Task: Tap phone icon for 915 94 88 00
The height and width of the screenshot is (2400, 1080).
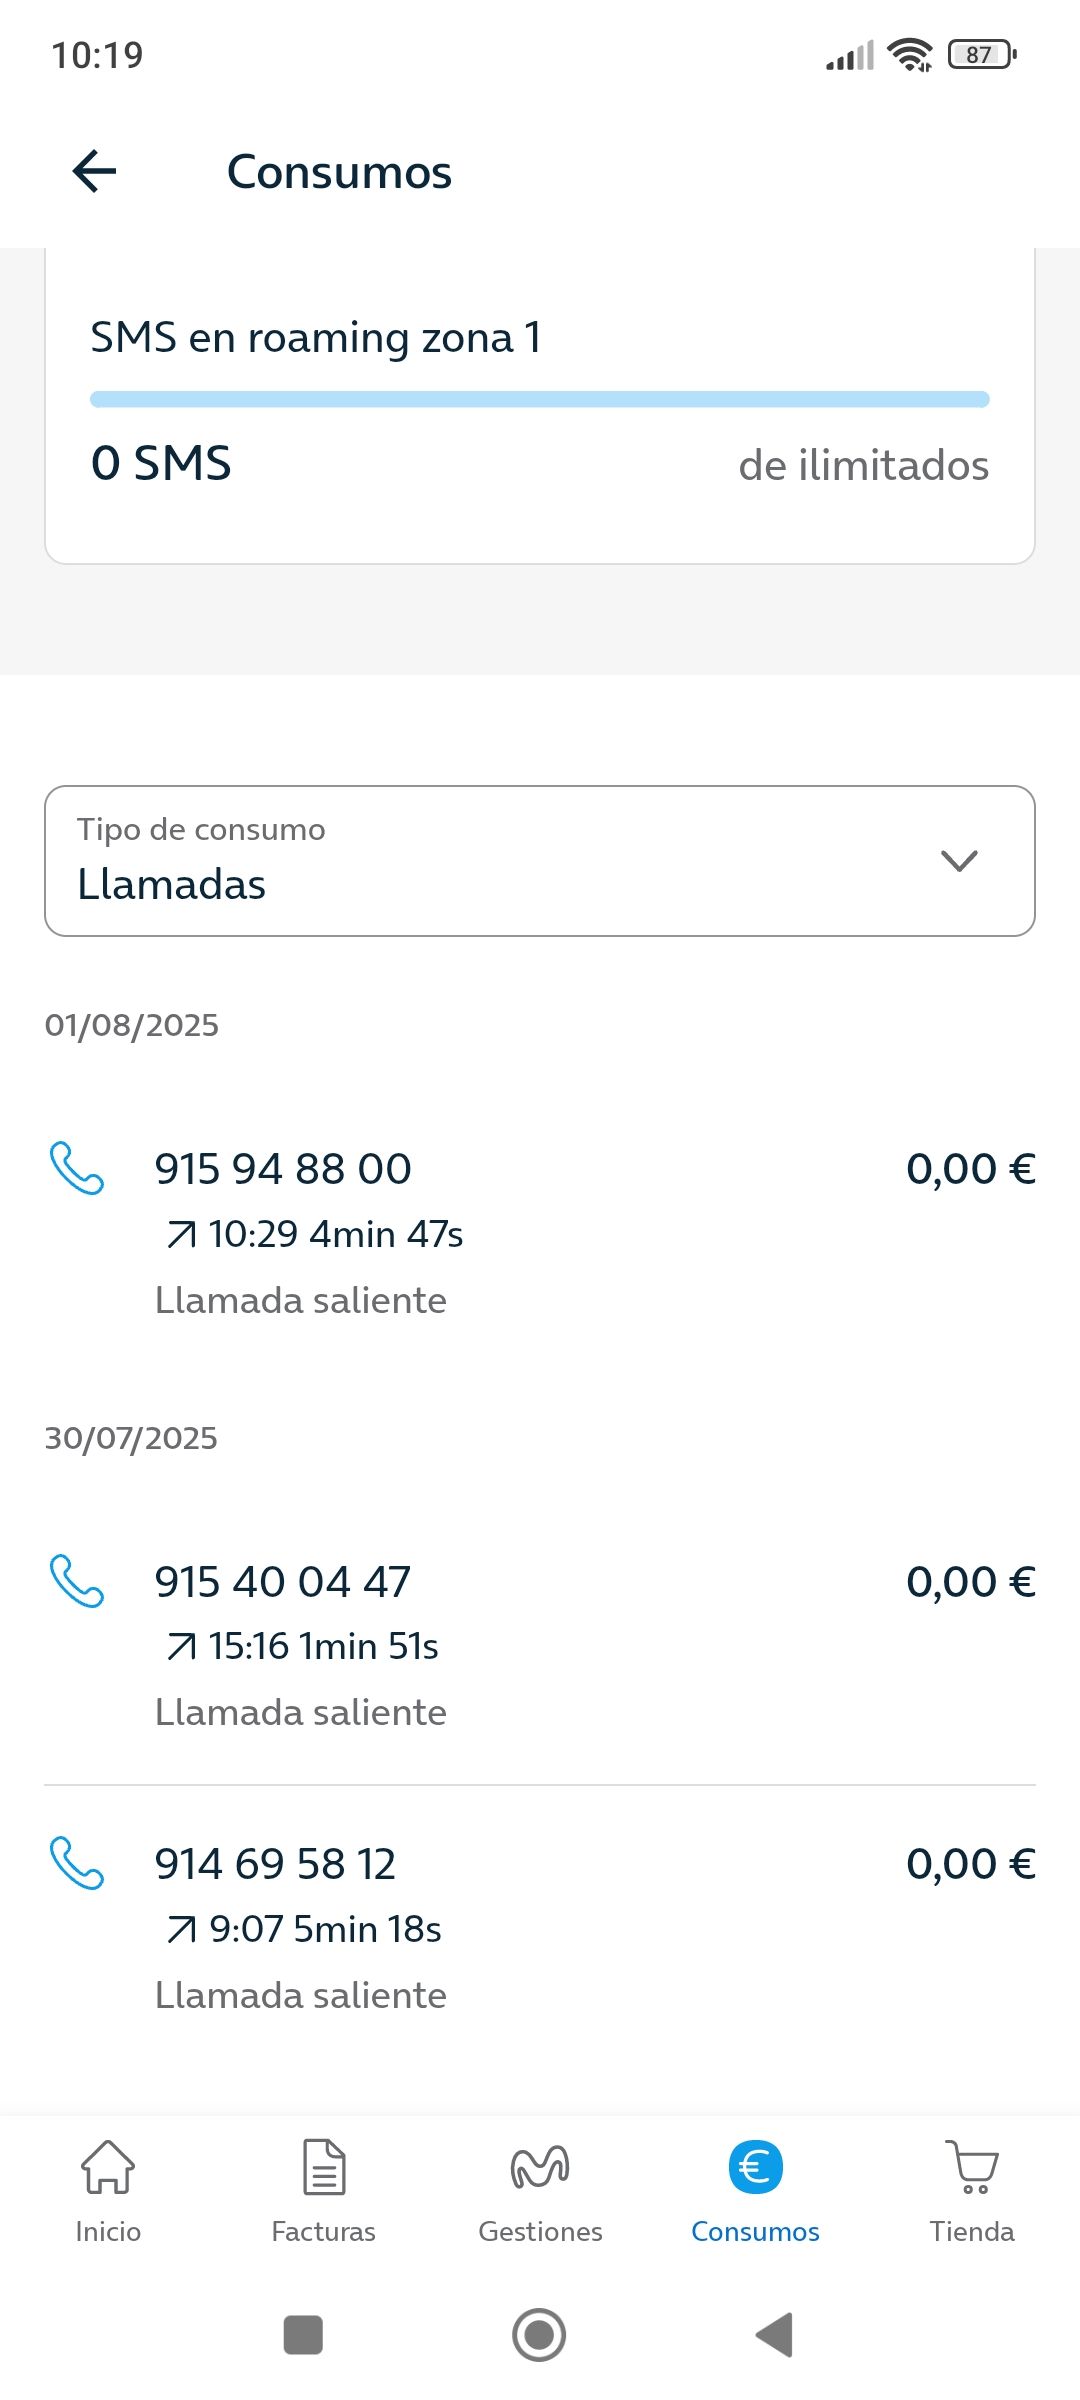Action: (77, 1168)
